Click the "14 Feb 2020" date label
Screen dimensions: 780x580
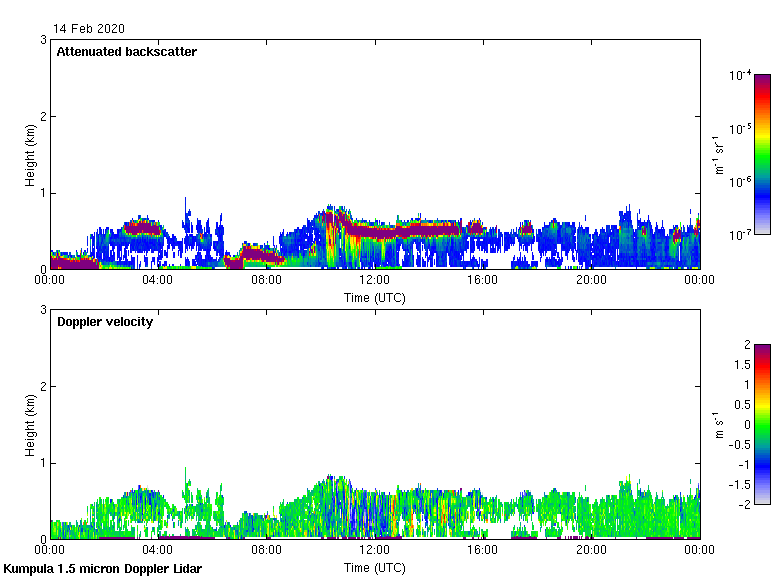(x=90, y=29)
